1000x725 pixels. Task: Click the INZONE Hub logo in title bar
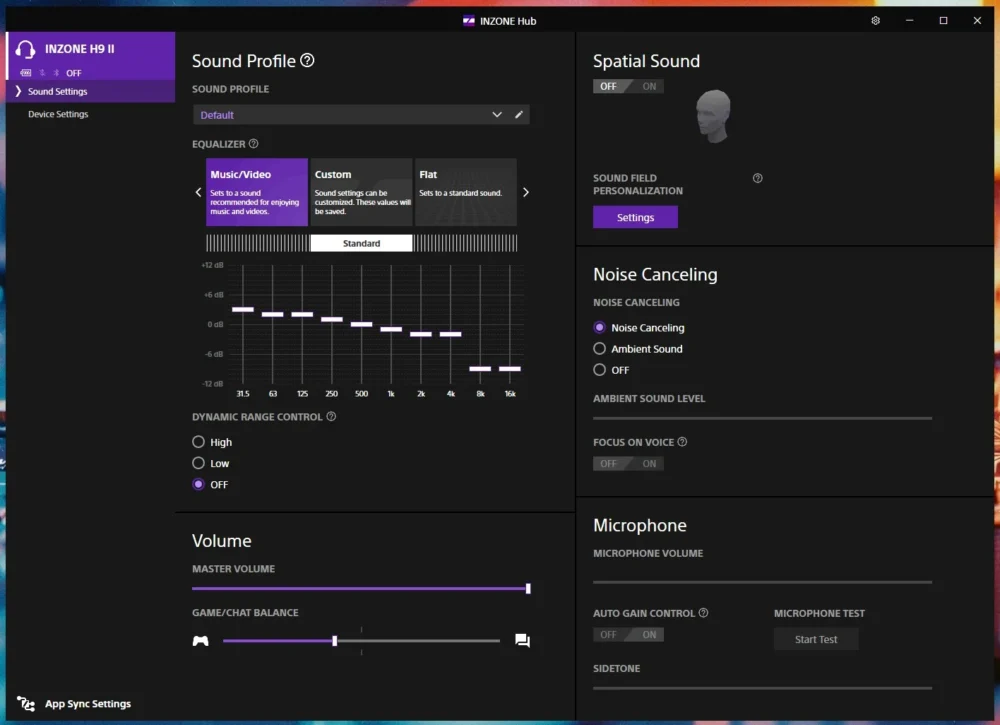[468, 21]
